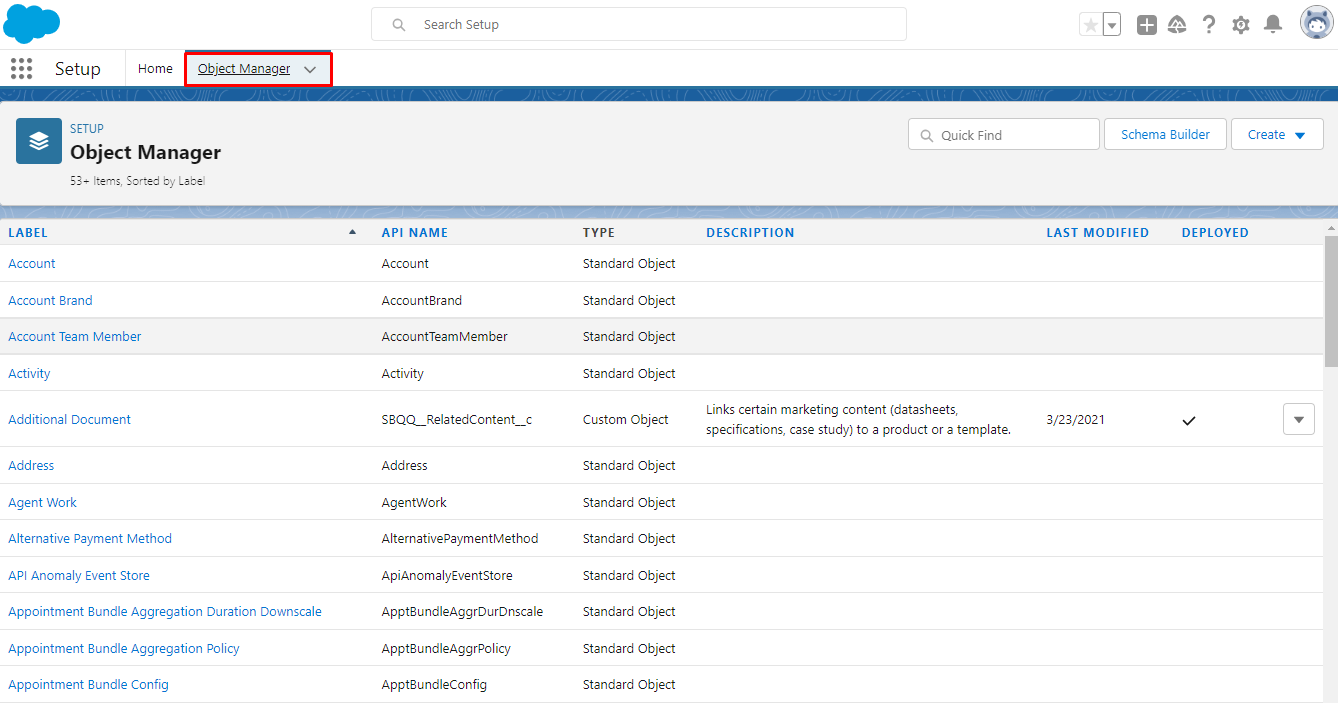Image resolution: width=1338 pixels, height=703 pixels.
Task: Open the Help question mark icon
Action: click(1209, 25)
